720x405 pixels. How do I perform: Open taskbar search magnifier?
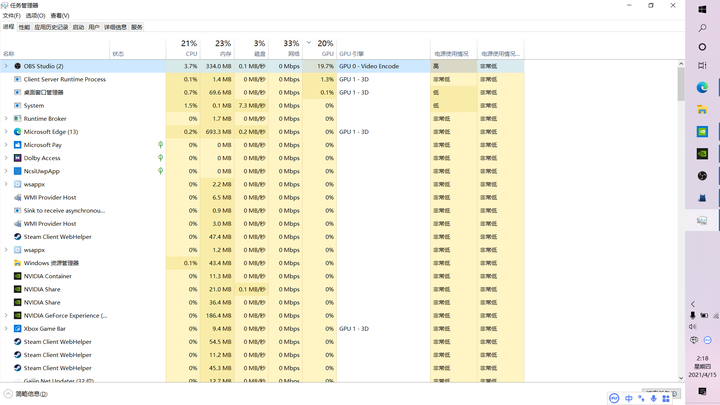(x=702, y=28)
